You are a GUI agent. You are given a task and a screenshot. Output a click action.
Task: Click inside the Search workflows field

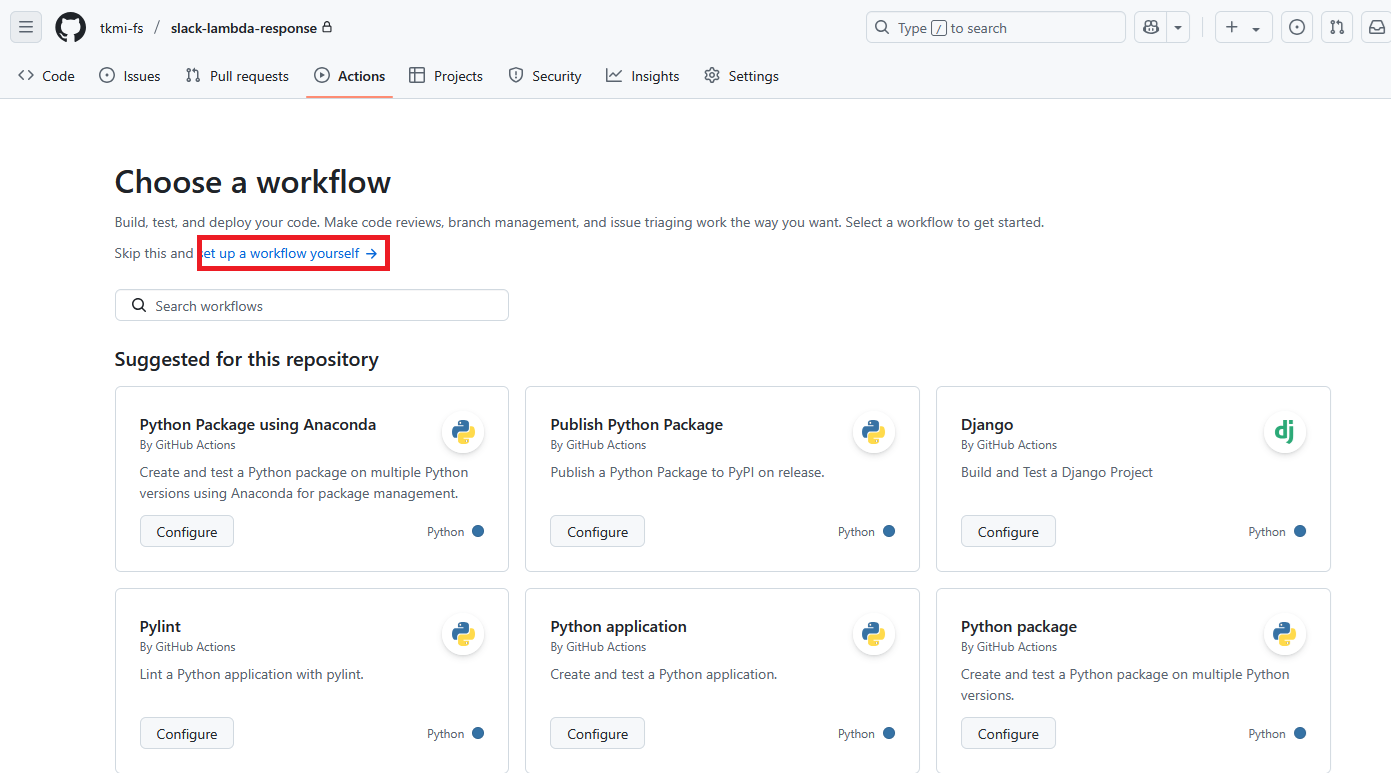[x=311, y=305]
